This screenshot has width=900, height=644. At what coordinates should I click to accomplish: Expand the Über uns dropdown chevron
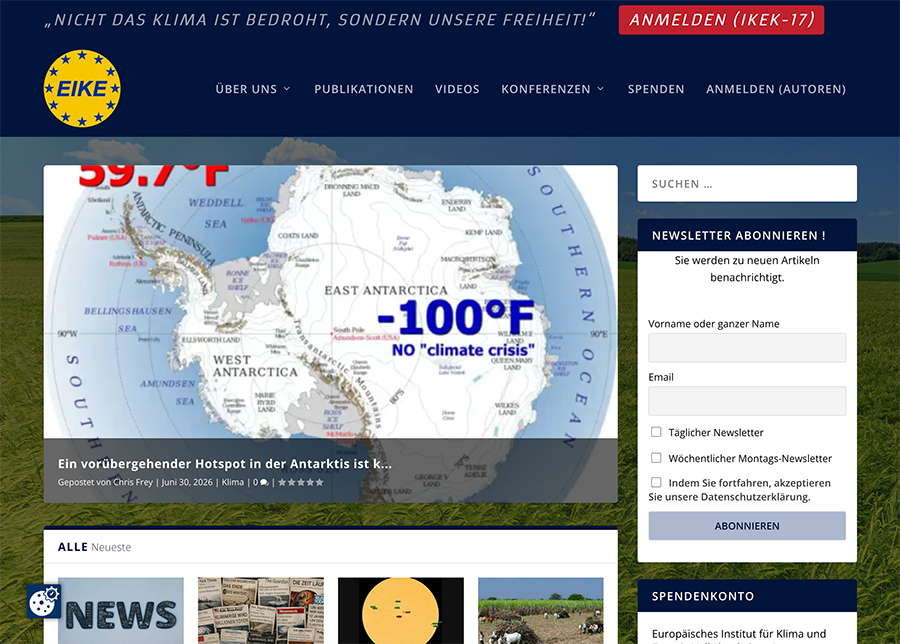[x=287, y=89]
